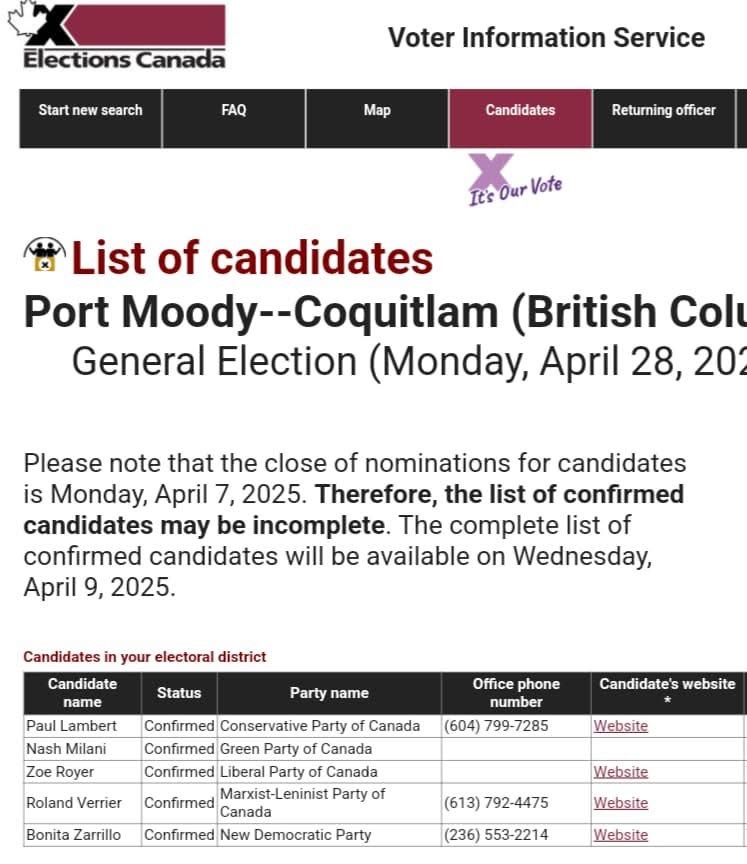
Task: Click the Party name column header
Action: [x=329, y=693]
